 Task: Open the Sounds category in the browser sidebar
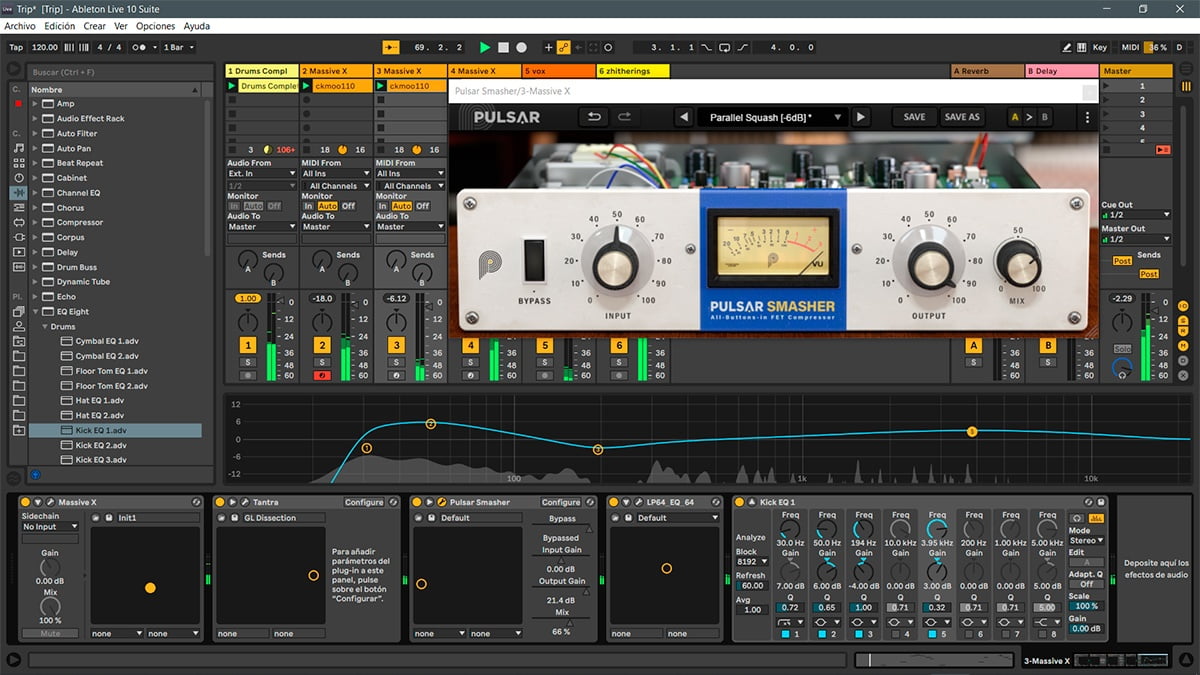tap(19, 147)
